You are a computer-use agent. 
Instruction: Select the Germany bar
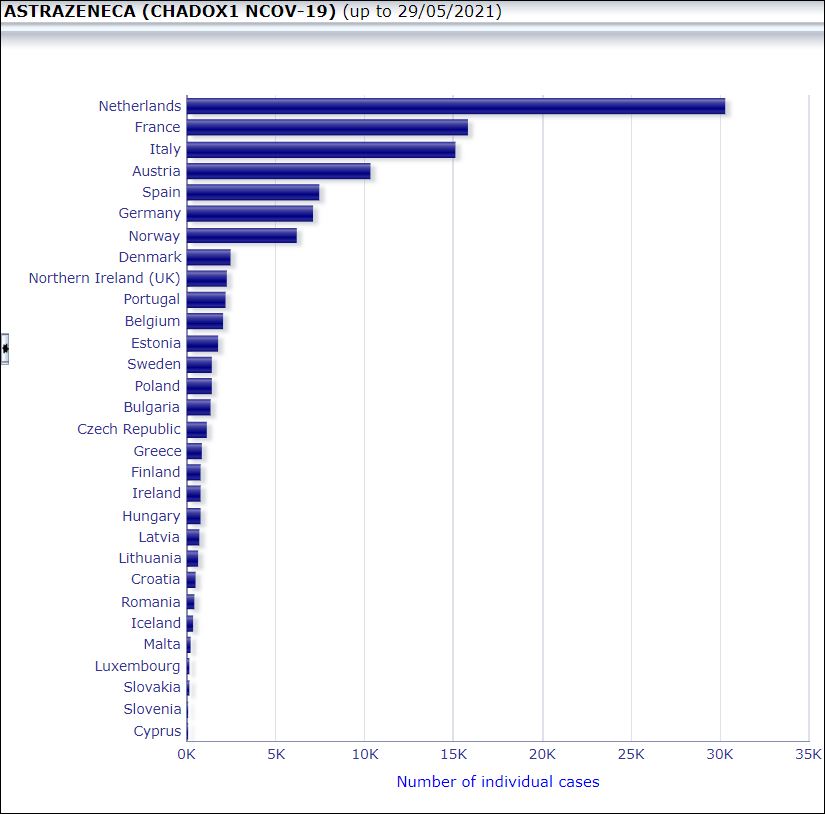pos(250,213)
